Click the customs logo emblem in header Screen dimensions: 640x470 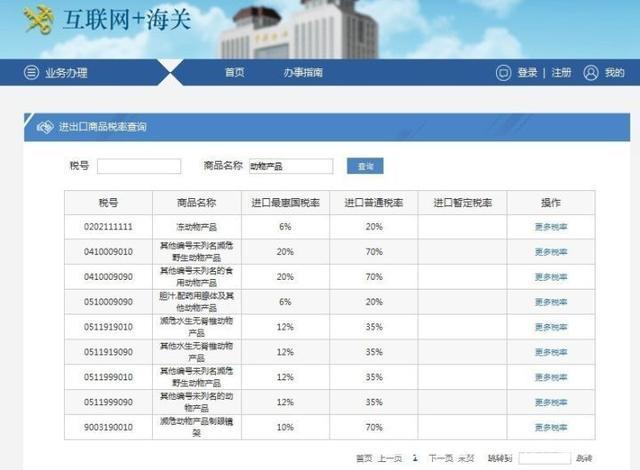tap(39, 19)
